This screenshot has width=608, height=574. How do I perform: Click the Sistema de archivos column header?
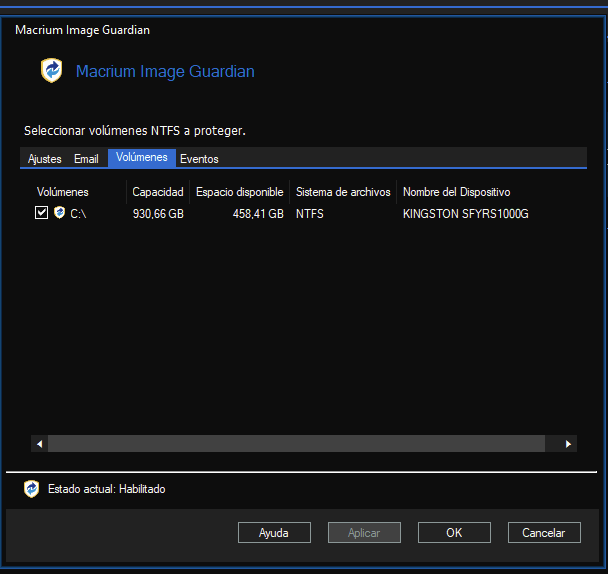[343, 192]
